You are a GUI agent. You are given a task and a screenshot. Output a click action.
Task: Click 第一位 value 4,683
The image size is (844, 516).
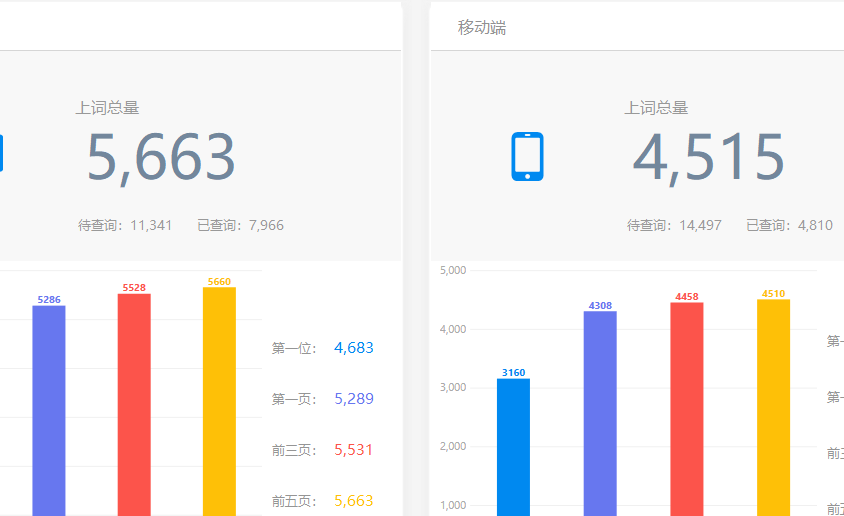pos(354,348)
